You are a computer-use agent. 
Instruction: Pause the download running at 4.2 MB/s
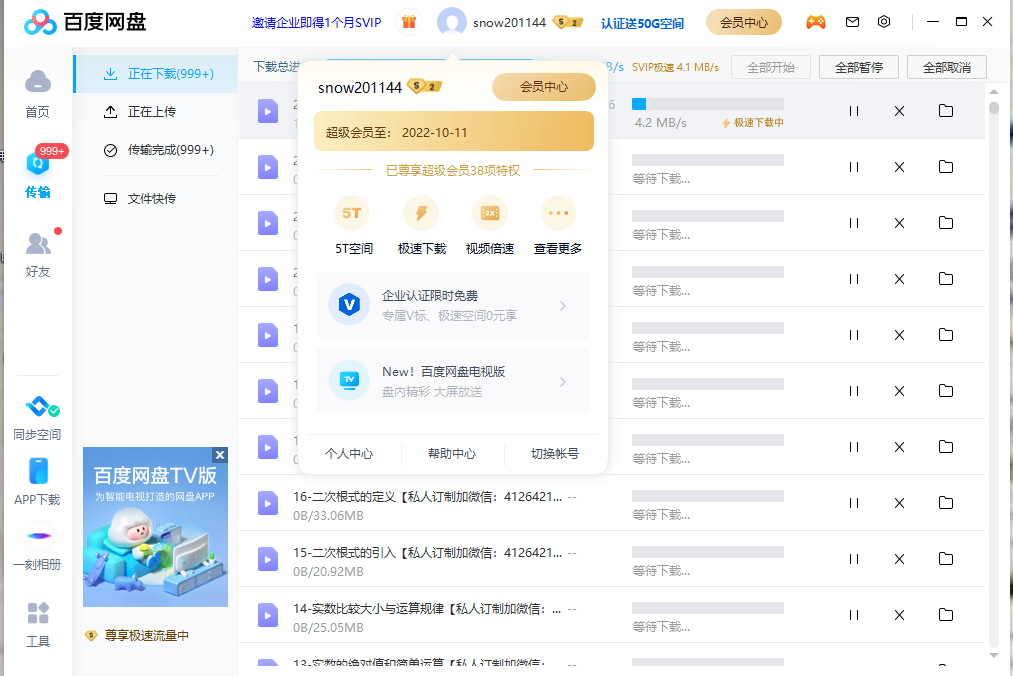click(853, 111)
